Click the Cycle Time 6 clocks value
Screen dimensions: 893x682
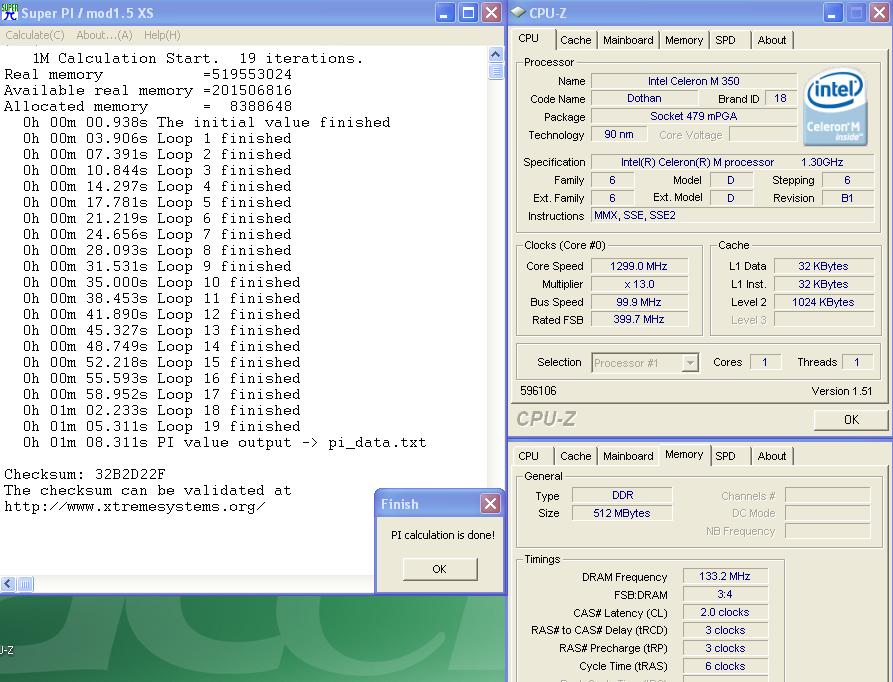coord(725,666)
